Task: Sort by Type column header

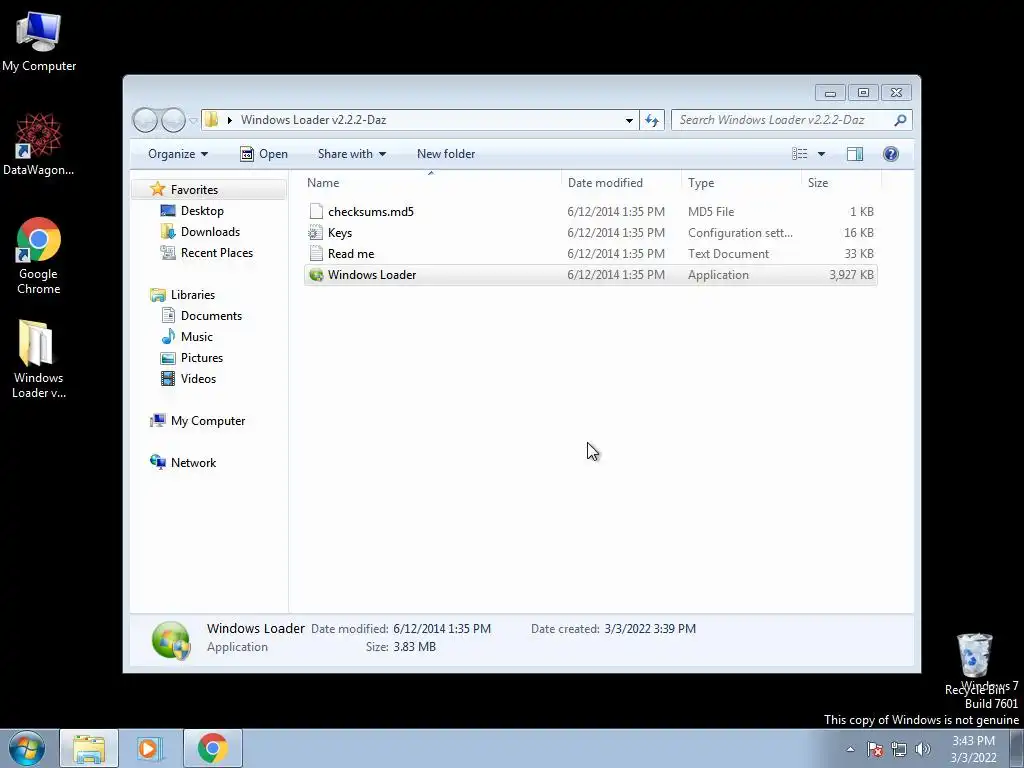Action: 741,183
